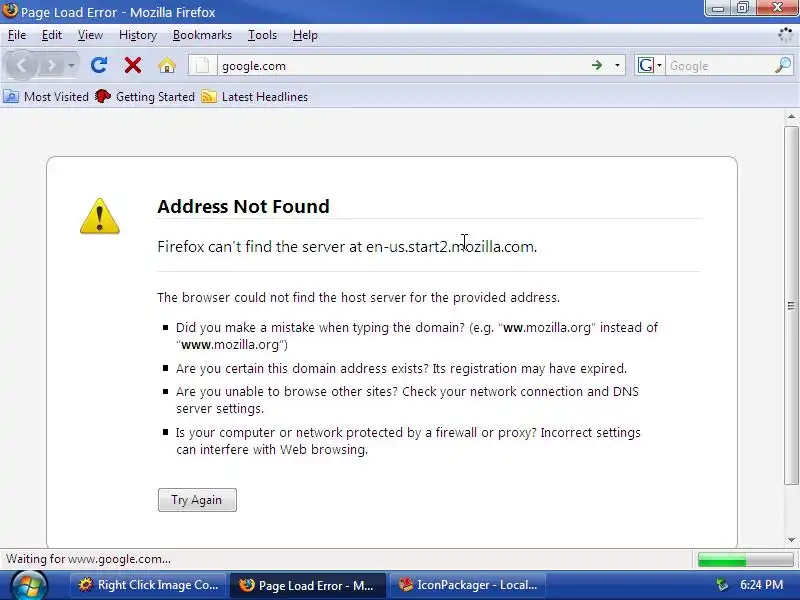800x600 pixels.
Task: Open the Most Visited bookmarks folder
Action: coord(46,96)
